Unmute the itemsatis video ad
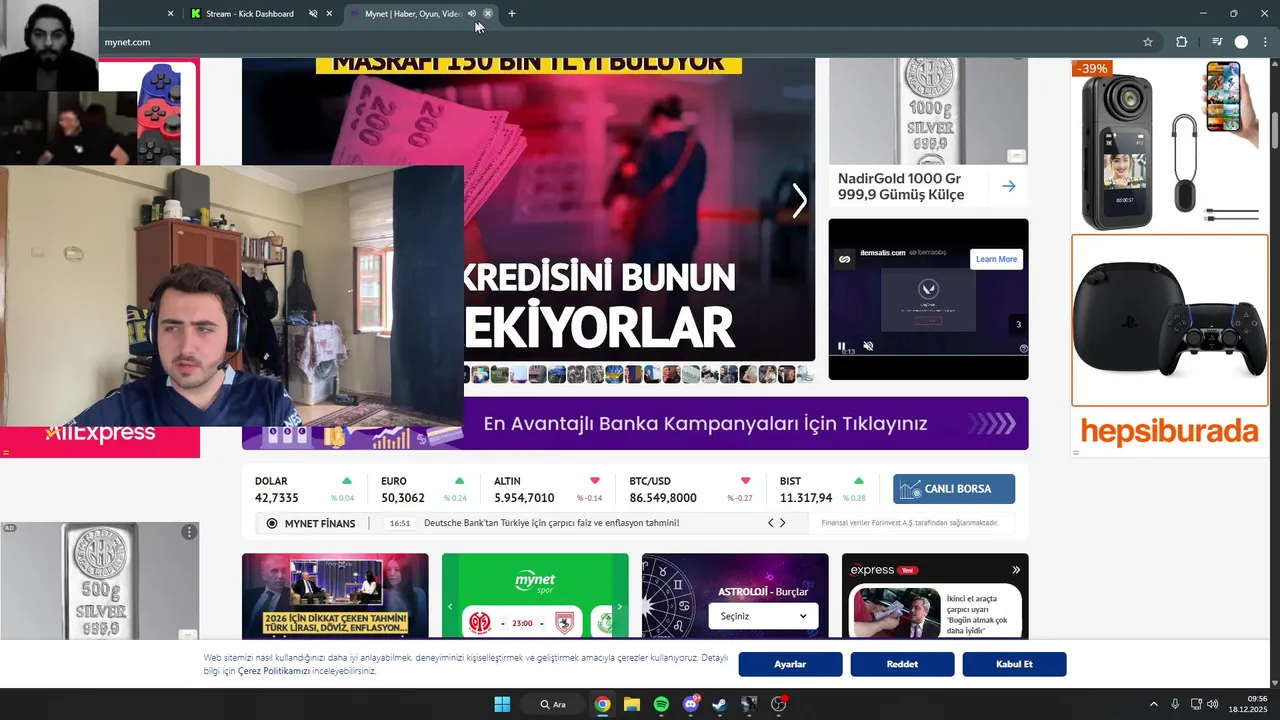 click(x=868, y=345)
